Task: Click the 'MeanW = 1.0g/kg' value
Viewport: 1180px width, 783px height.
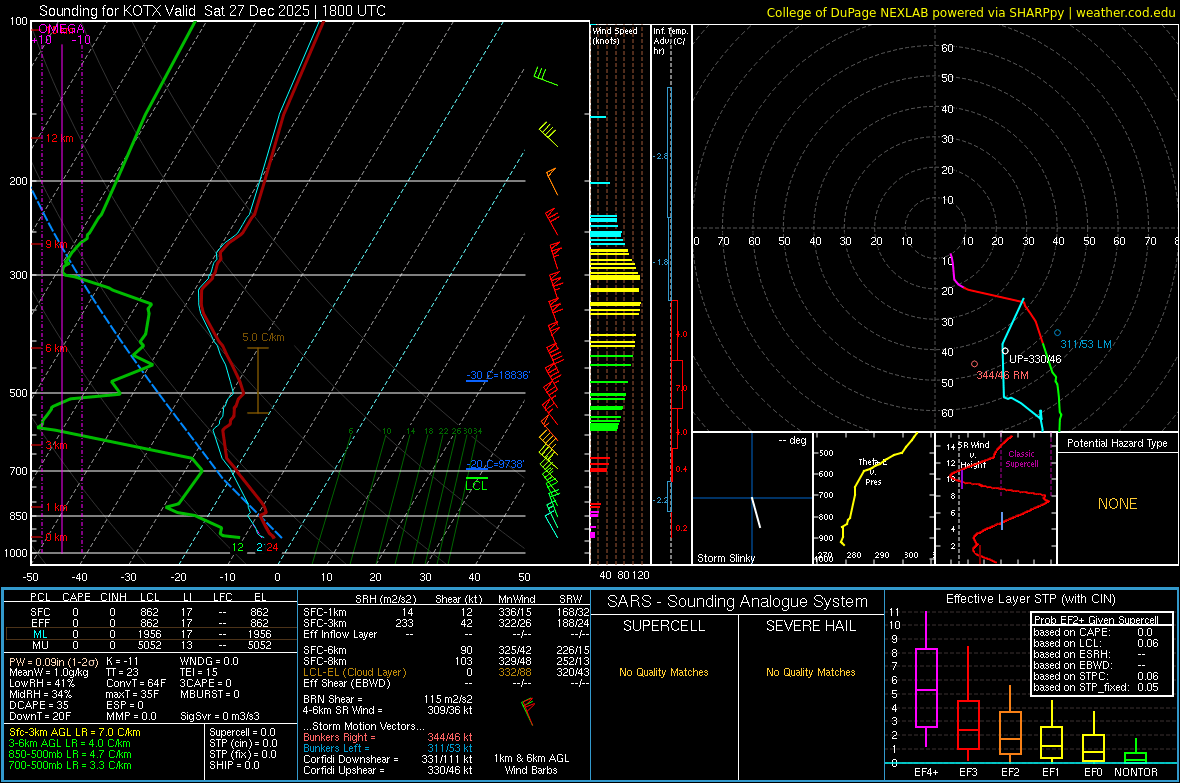Action: 49,672
